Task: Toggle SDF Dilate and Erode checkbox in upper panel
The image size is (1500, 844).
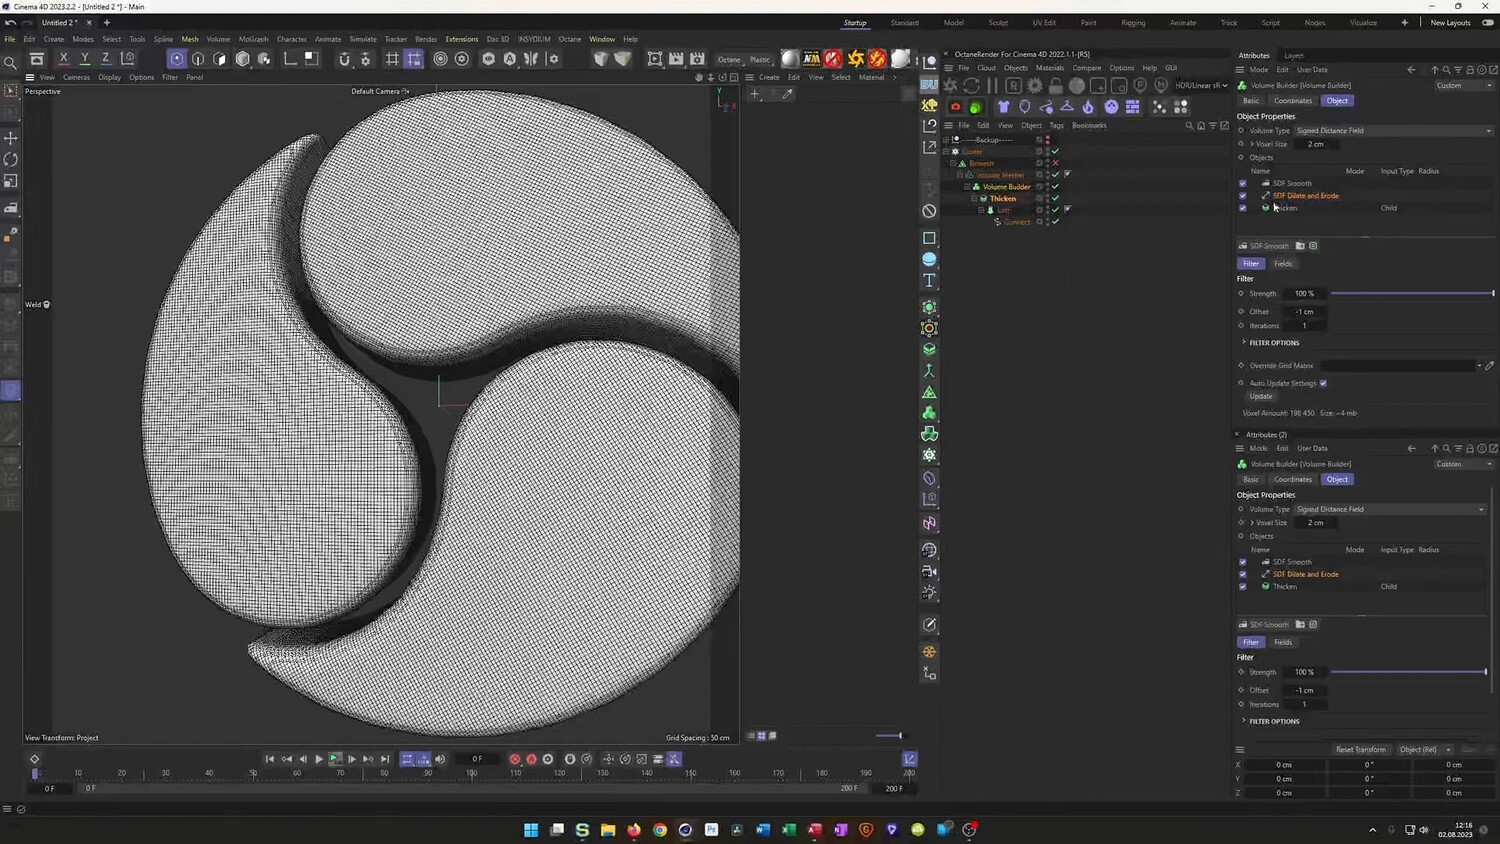Action: click(1243, 196)
